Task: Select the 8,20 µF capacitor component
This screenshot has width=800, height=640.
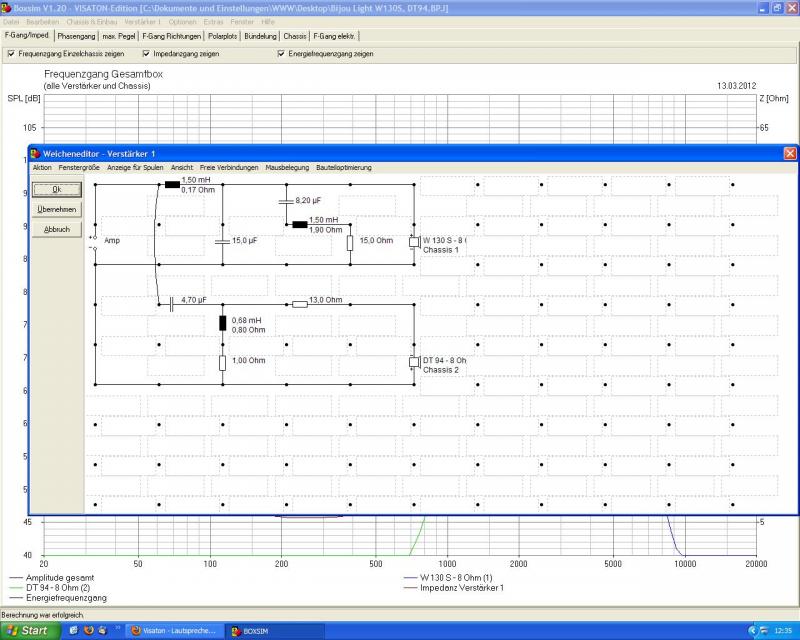Action: tap(287, 202)
